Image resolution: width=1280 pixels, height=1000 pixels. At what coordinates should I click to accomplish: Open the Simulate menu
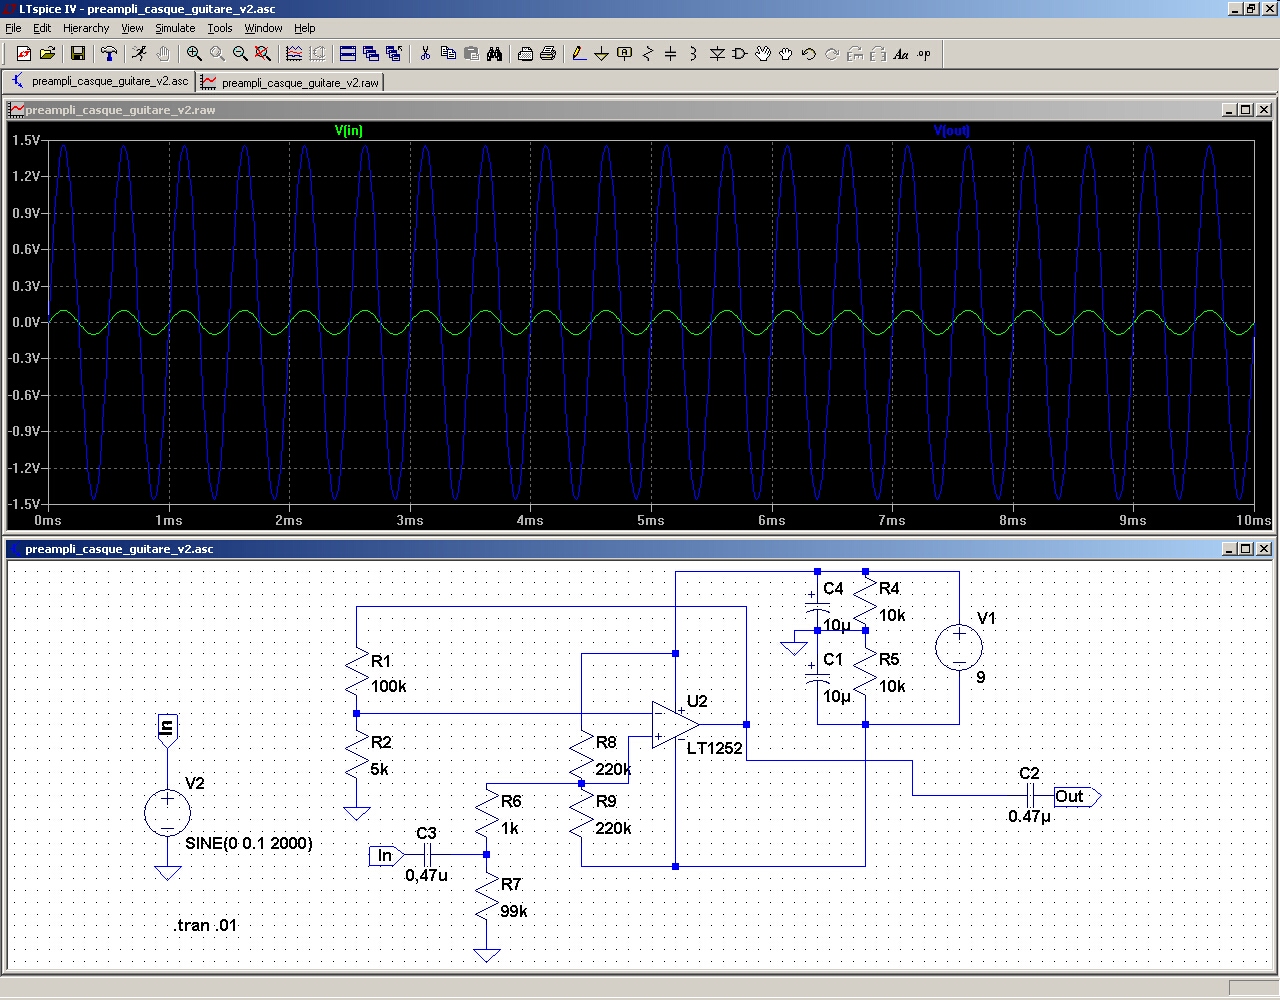pos(175,28)
